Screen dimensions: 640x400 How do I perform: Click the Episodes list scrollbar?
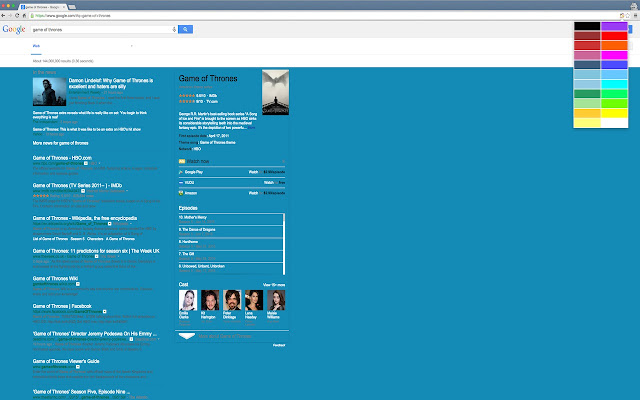pos(284,244)
